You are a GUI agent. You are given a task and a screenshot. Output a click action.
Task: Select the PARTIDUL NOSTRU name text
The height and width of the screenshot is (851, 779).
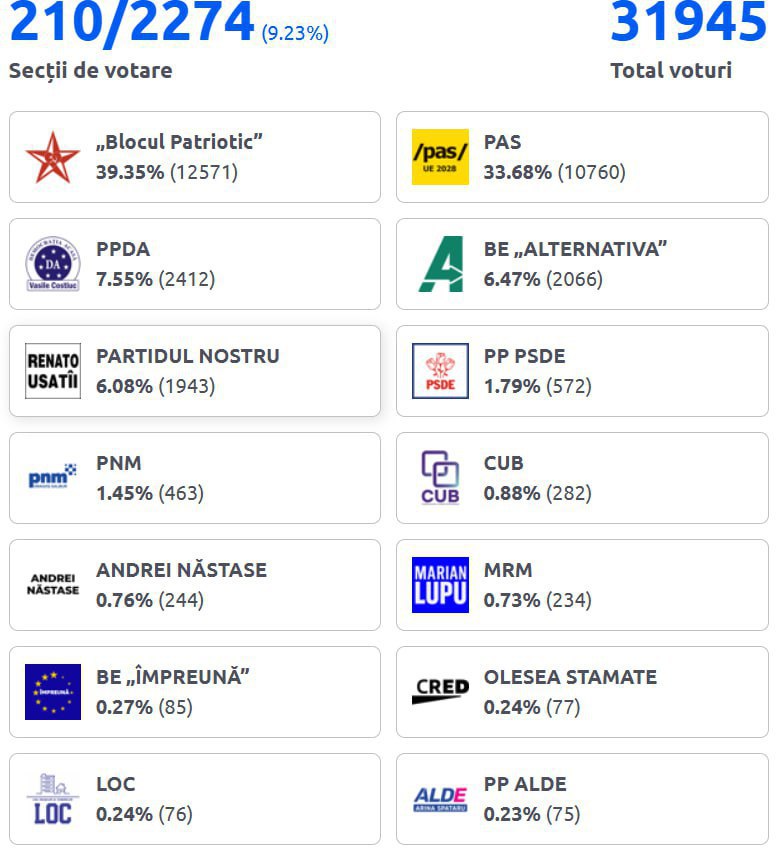[187, 356]
